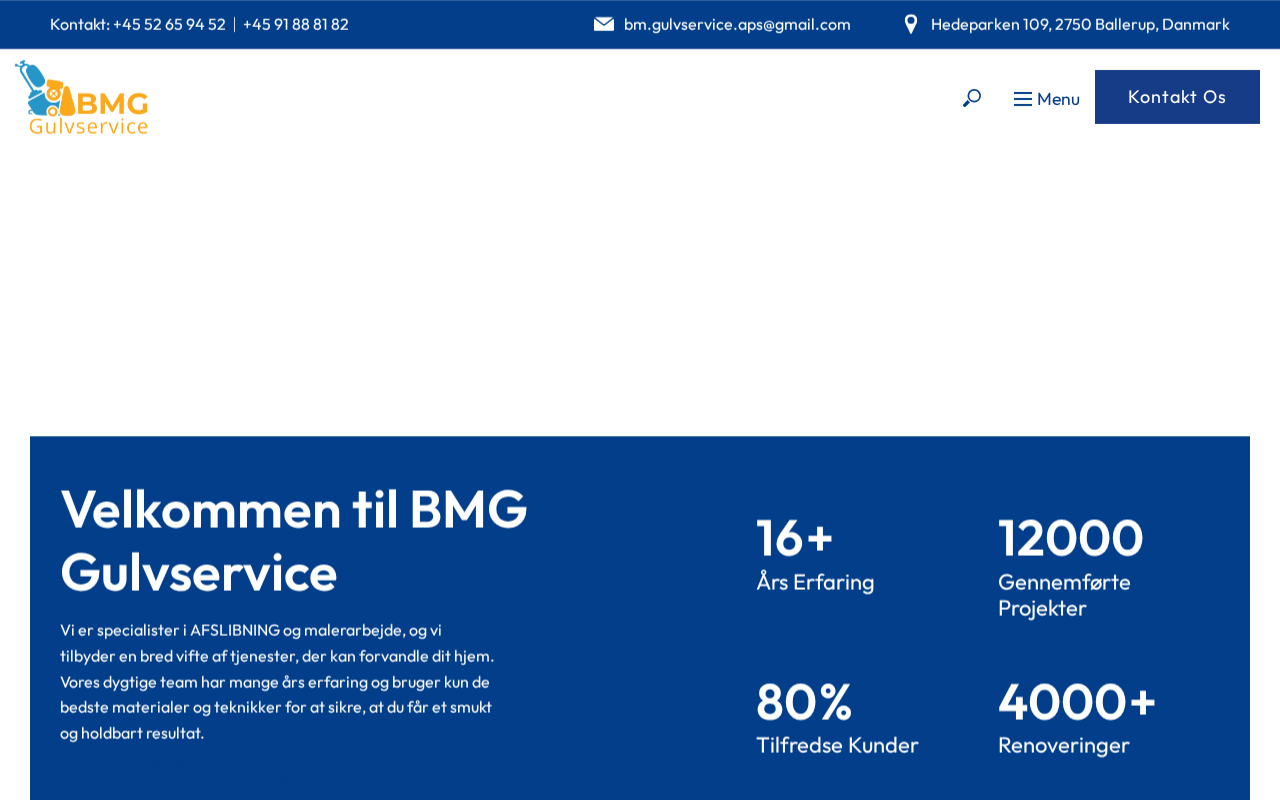Click the Tilfredse Kunder label
1280x800 pixels.
pyautogui.click(x=837, y=745)
